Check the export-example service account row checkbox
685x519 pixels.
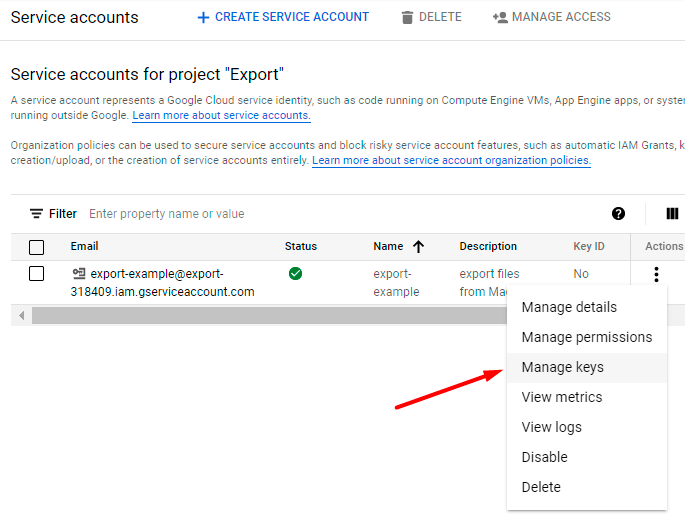37,274
